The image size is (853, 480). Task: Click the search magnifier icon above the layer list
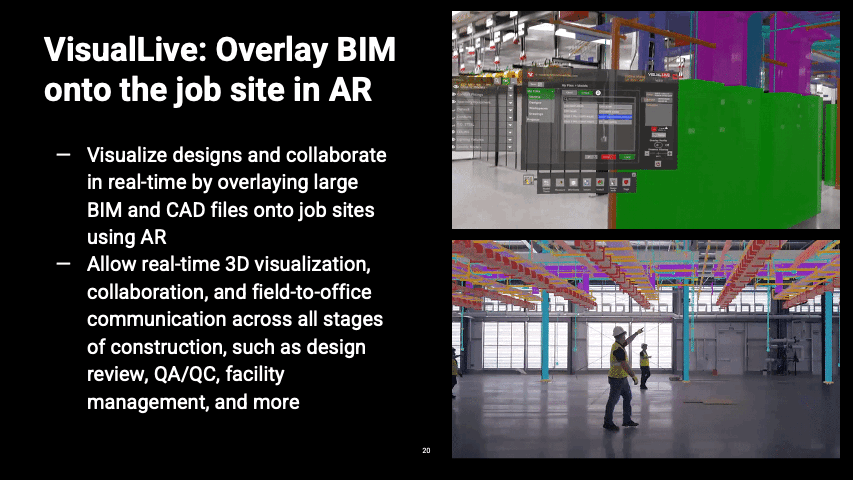(497, 81)
